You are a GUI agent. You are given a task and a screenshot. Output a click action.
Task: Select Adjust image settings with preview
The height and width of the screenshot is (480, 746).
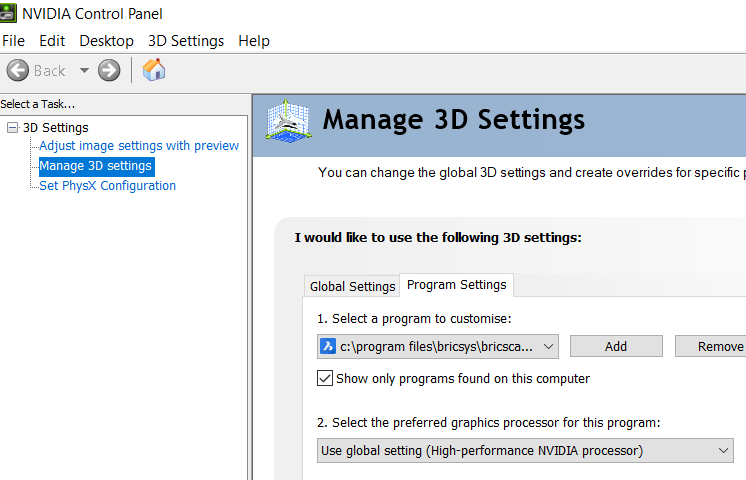tap(139, 146)
